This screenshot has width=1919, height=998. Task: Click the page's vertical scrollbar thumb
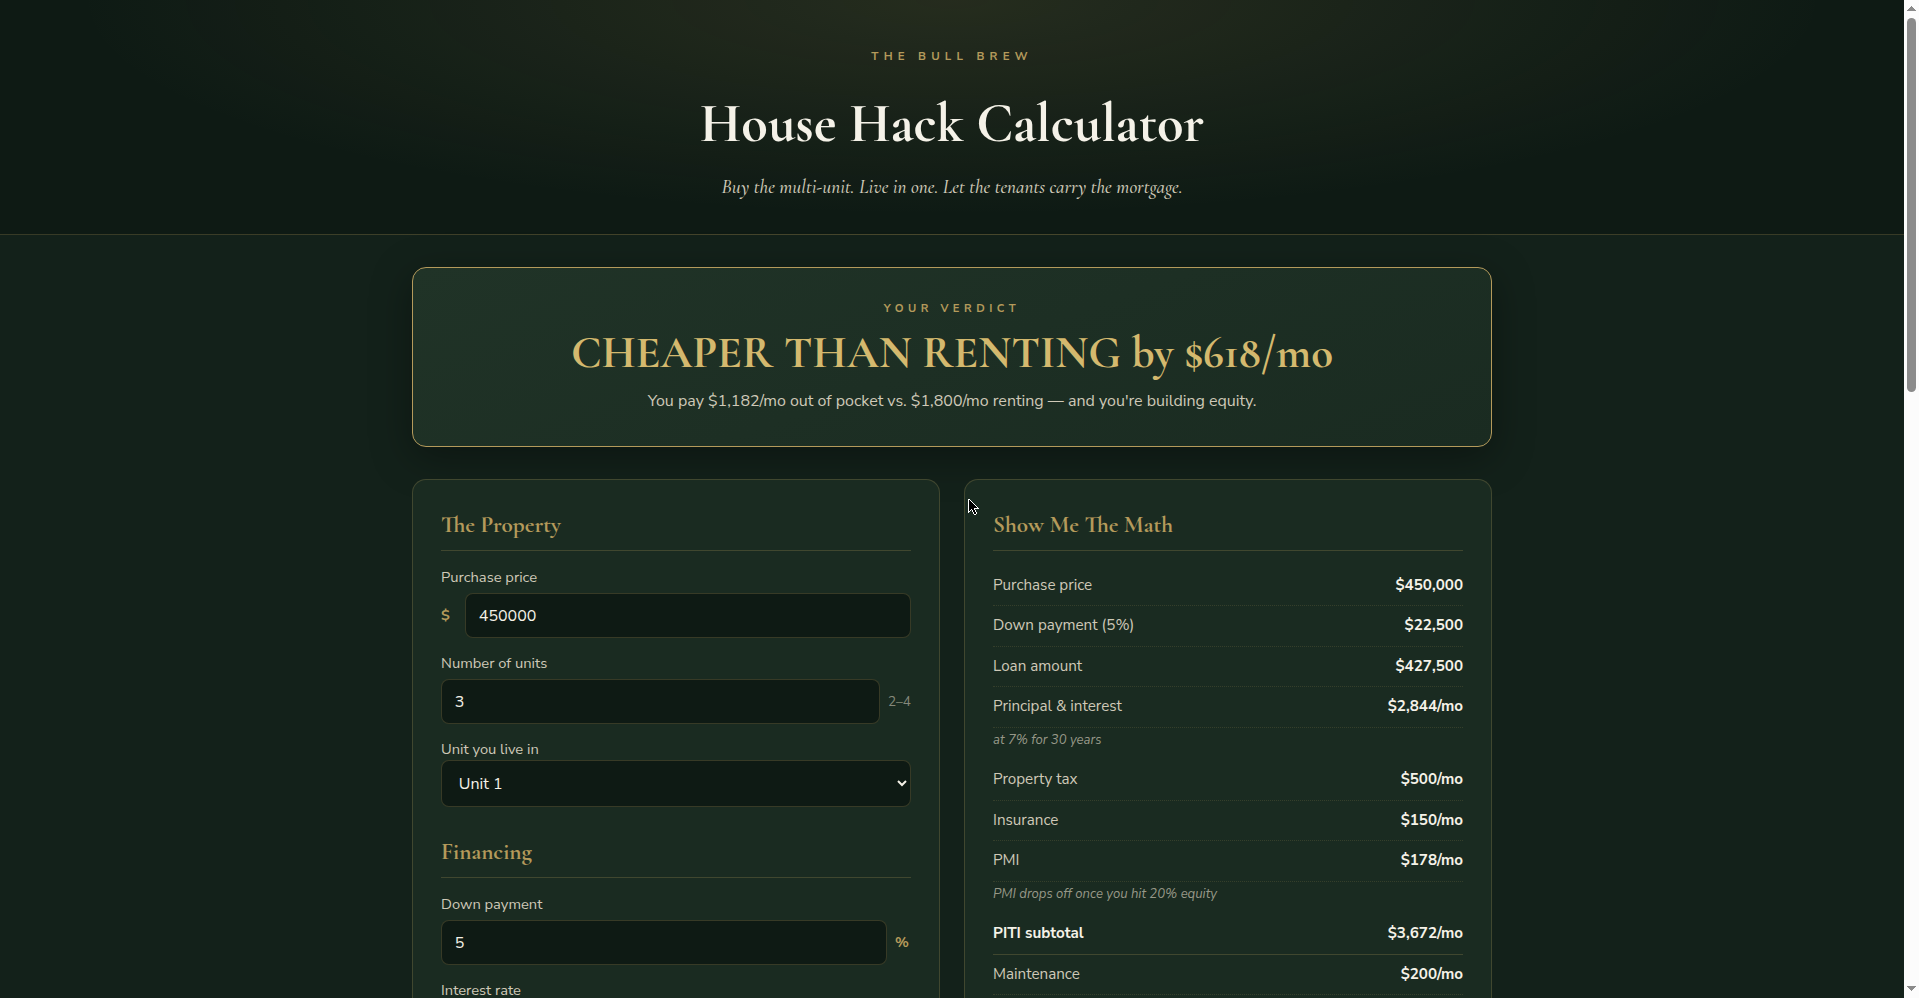point(1911,205)
